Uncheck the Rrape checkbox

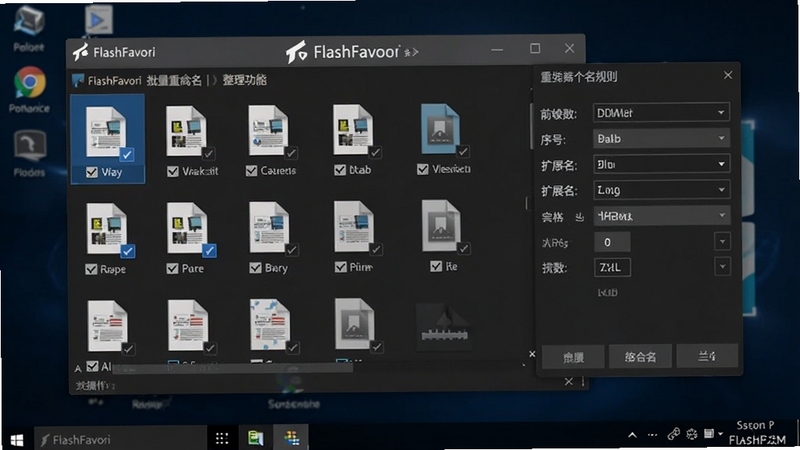91,269
